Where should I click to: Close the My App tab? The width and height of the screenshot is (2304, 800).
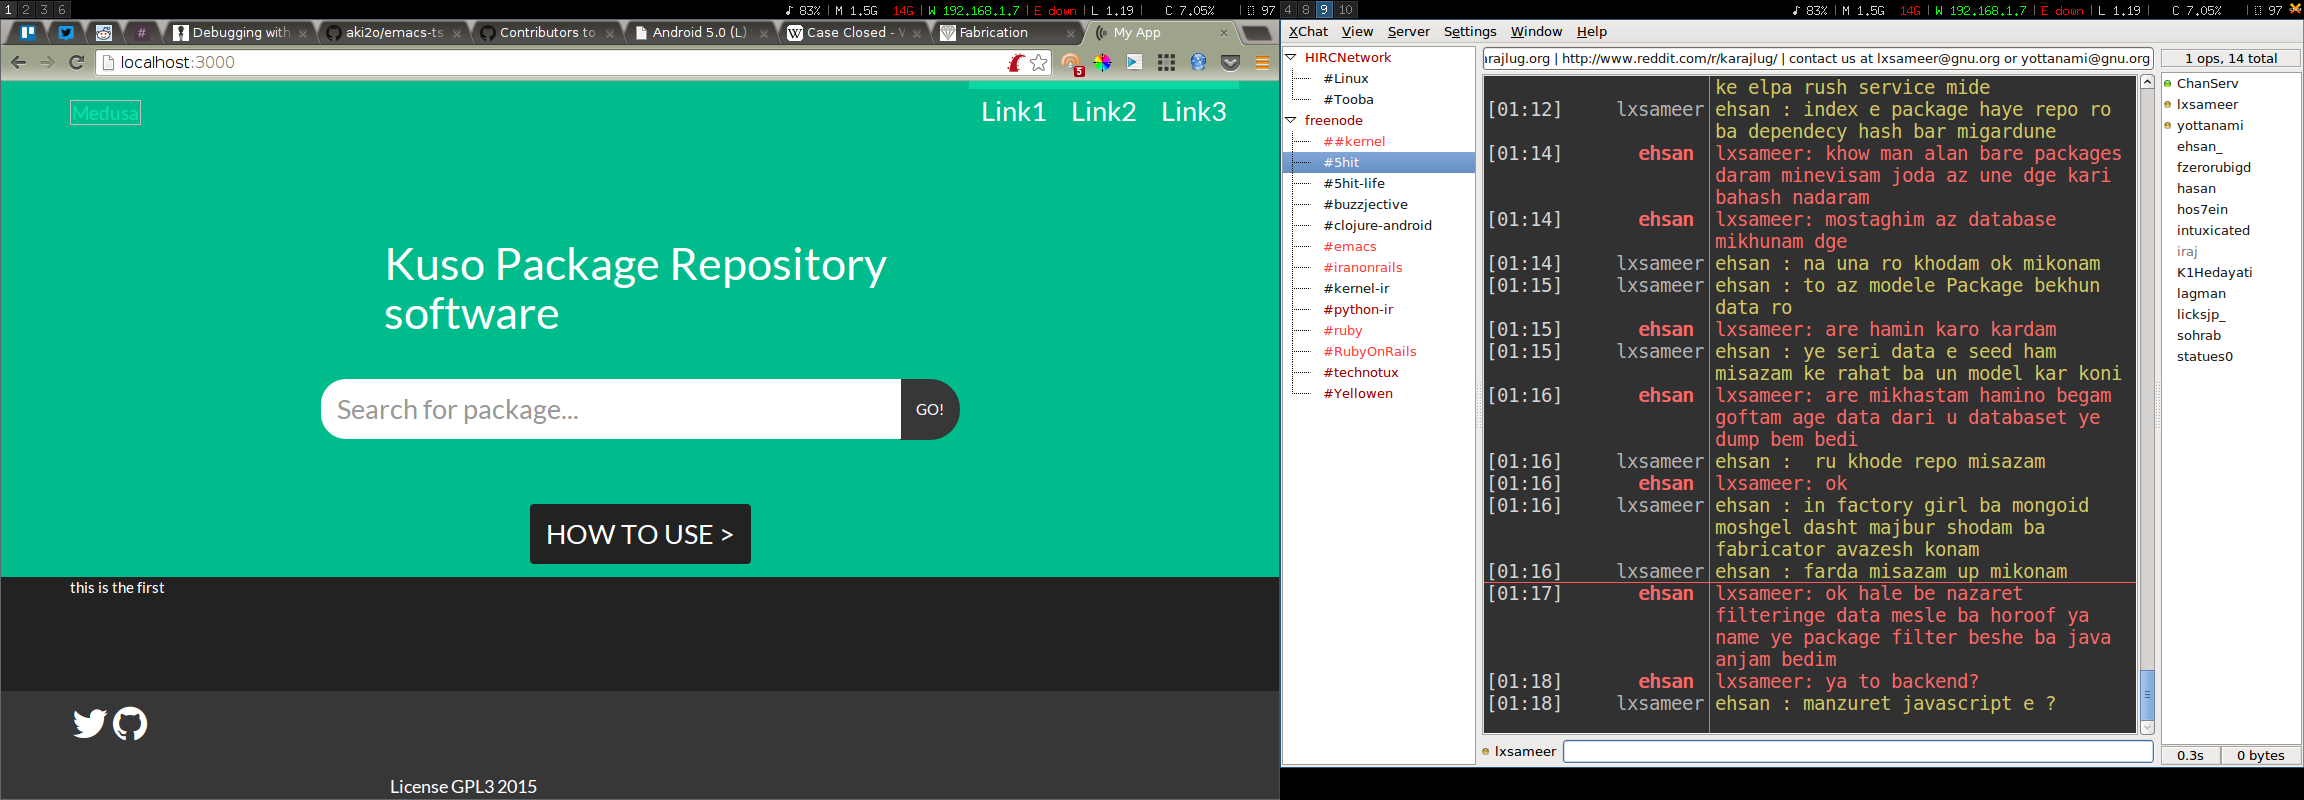[x=1223, y=33]
